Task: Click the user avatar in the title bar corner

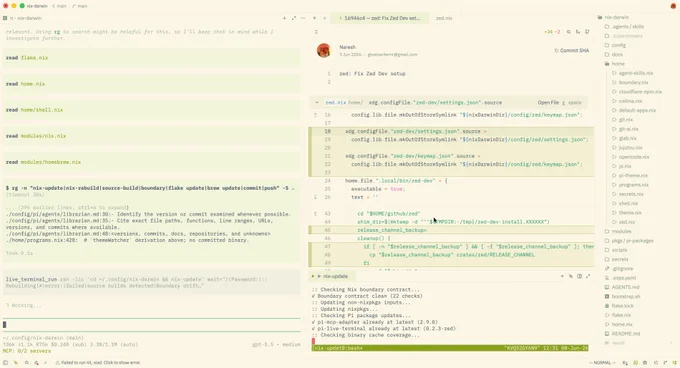Action: [673, 6]
